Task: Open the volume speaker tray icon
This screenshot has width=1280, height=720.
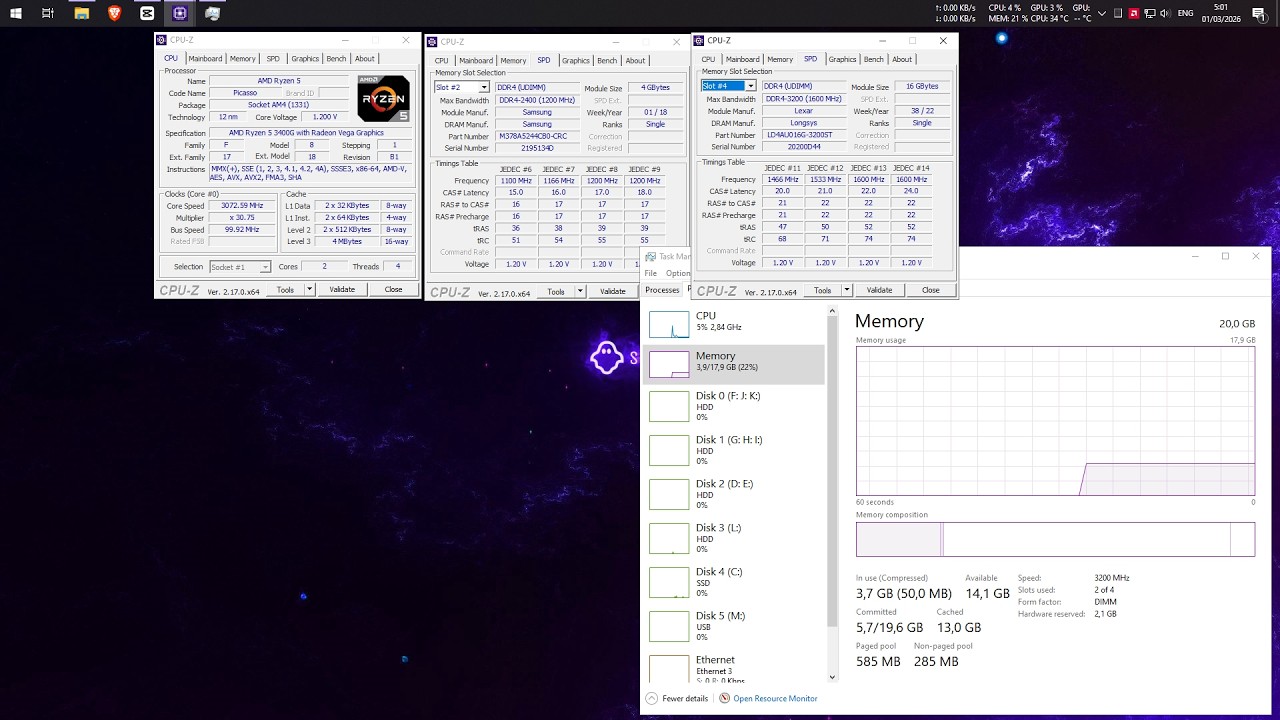Action: 1166,13
